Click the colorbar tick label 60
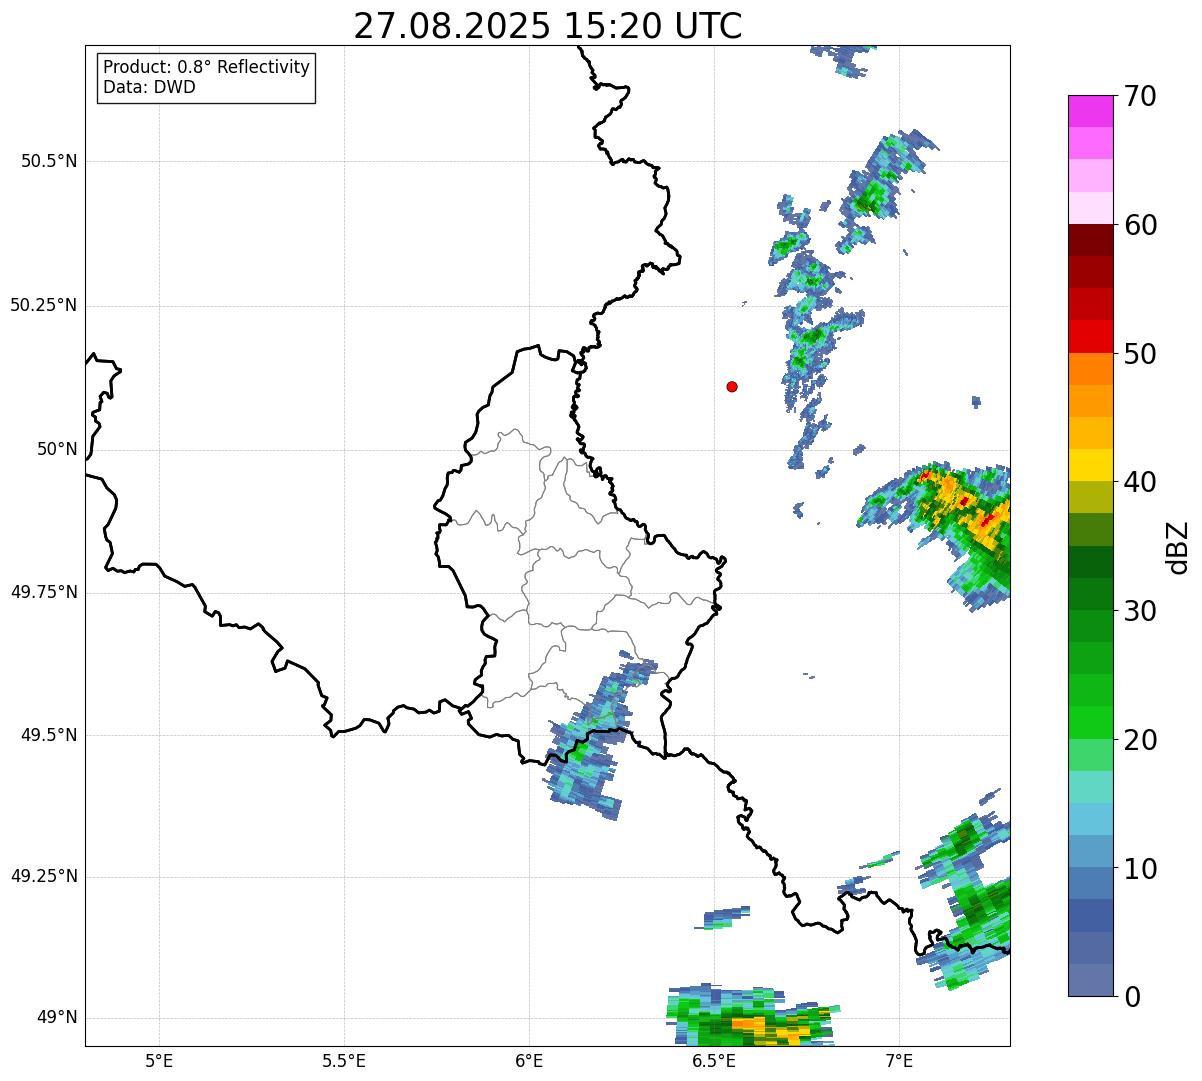 pos(1140,225)
